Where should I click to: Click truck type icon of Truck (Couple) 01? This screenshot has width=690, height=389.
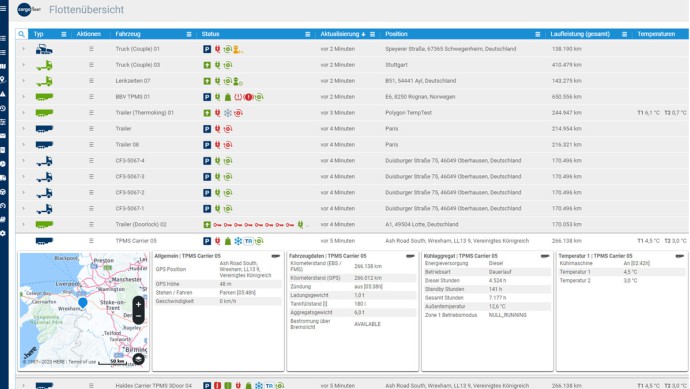[x=44, y=49]
